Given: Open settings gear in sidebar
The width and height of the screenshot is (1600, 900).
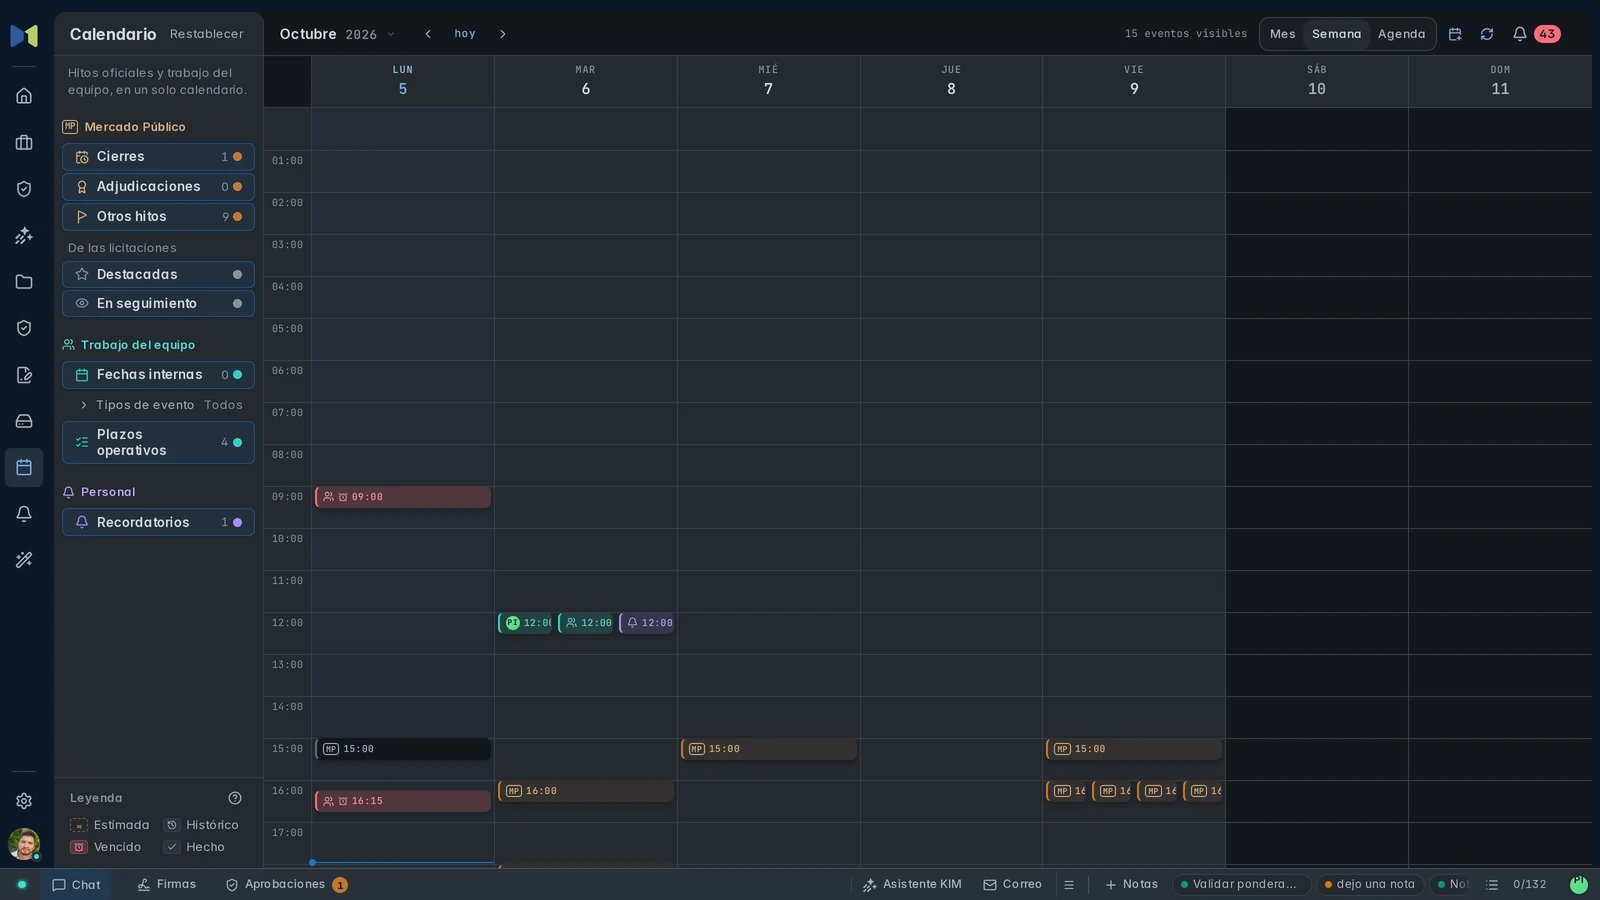Looking at the screenshot, I should [x=24, y=801].
